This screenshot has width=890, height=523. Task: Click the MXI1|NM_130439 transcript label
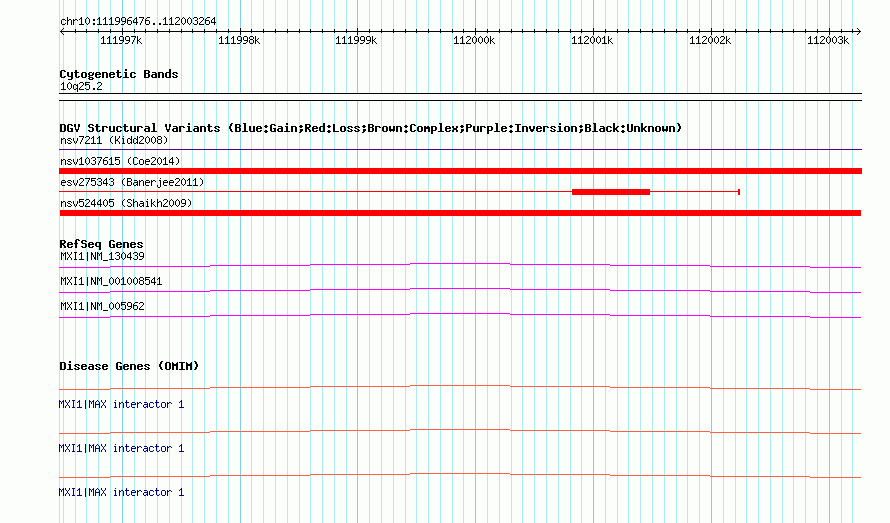102,256
